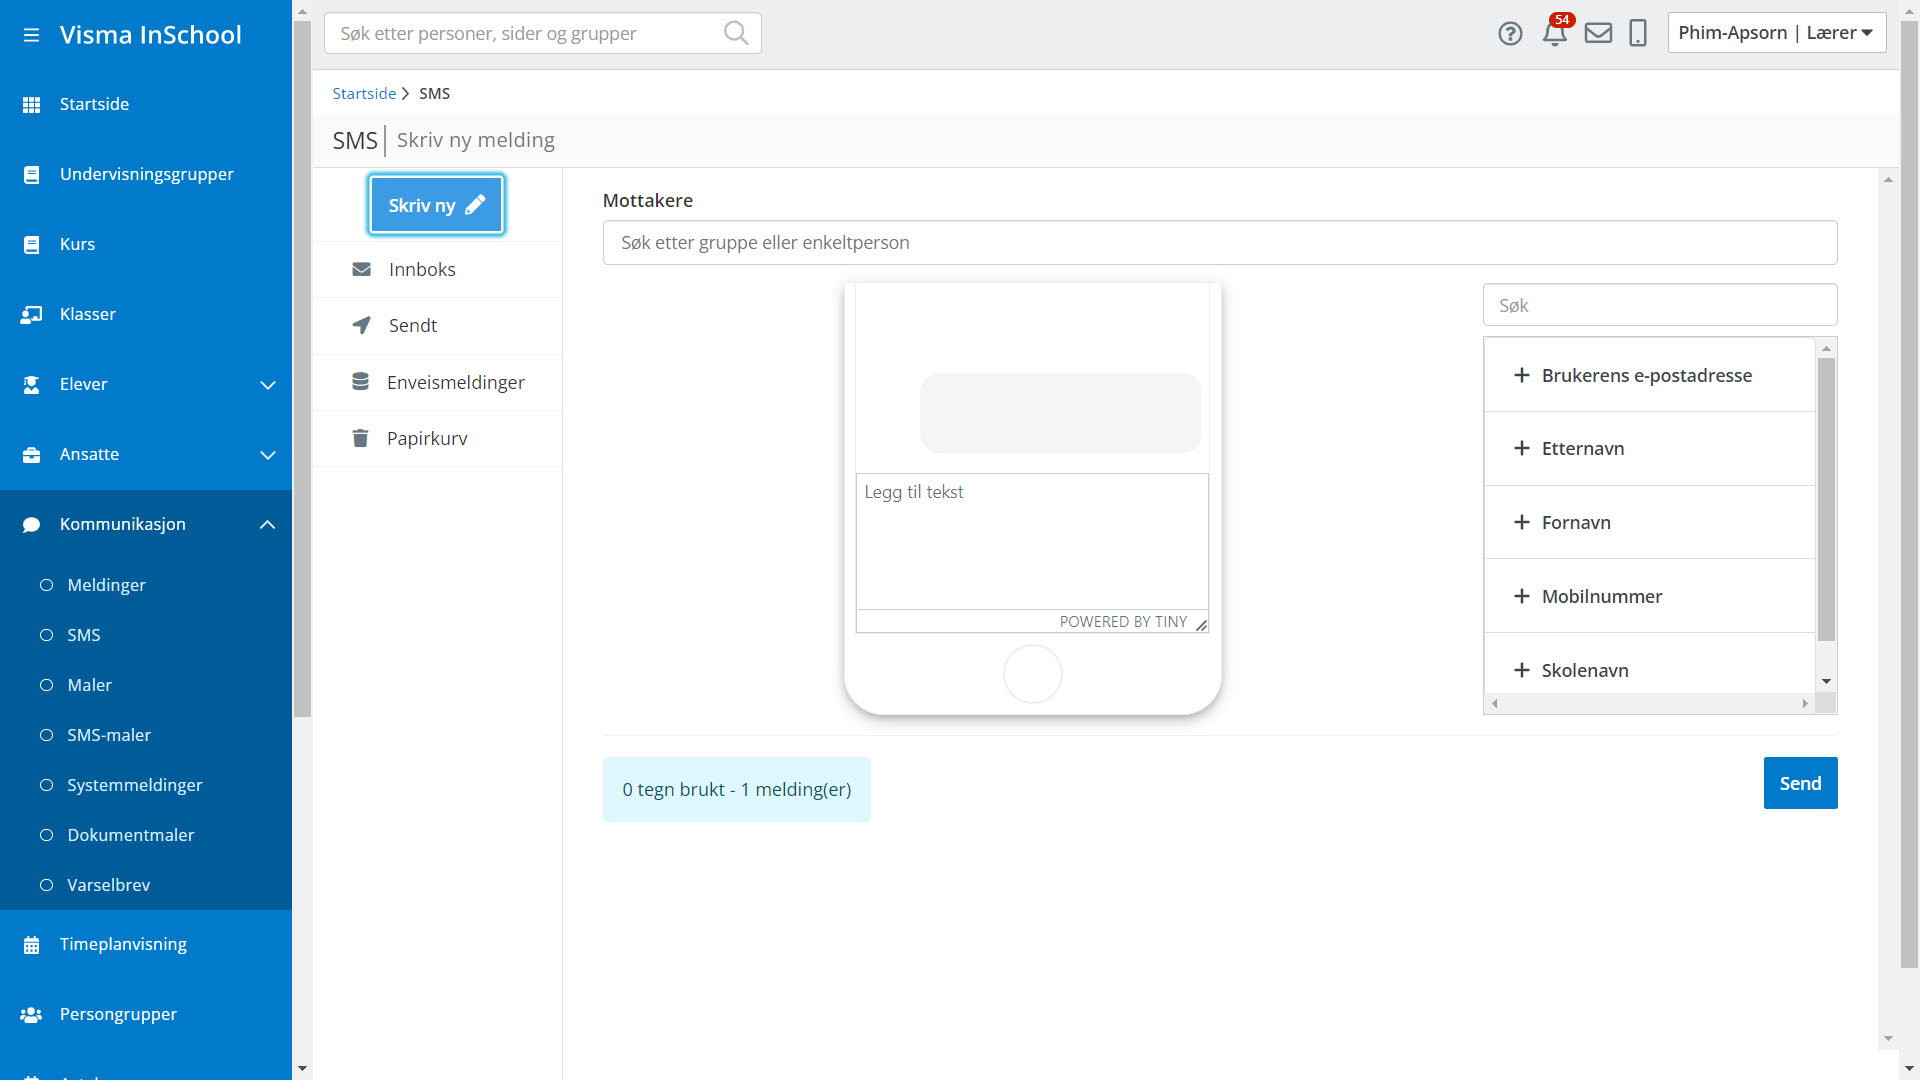Add Mobilnummer merge field plus icon
Screen dimensions: 1920x1080
[1521, 596]
